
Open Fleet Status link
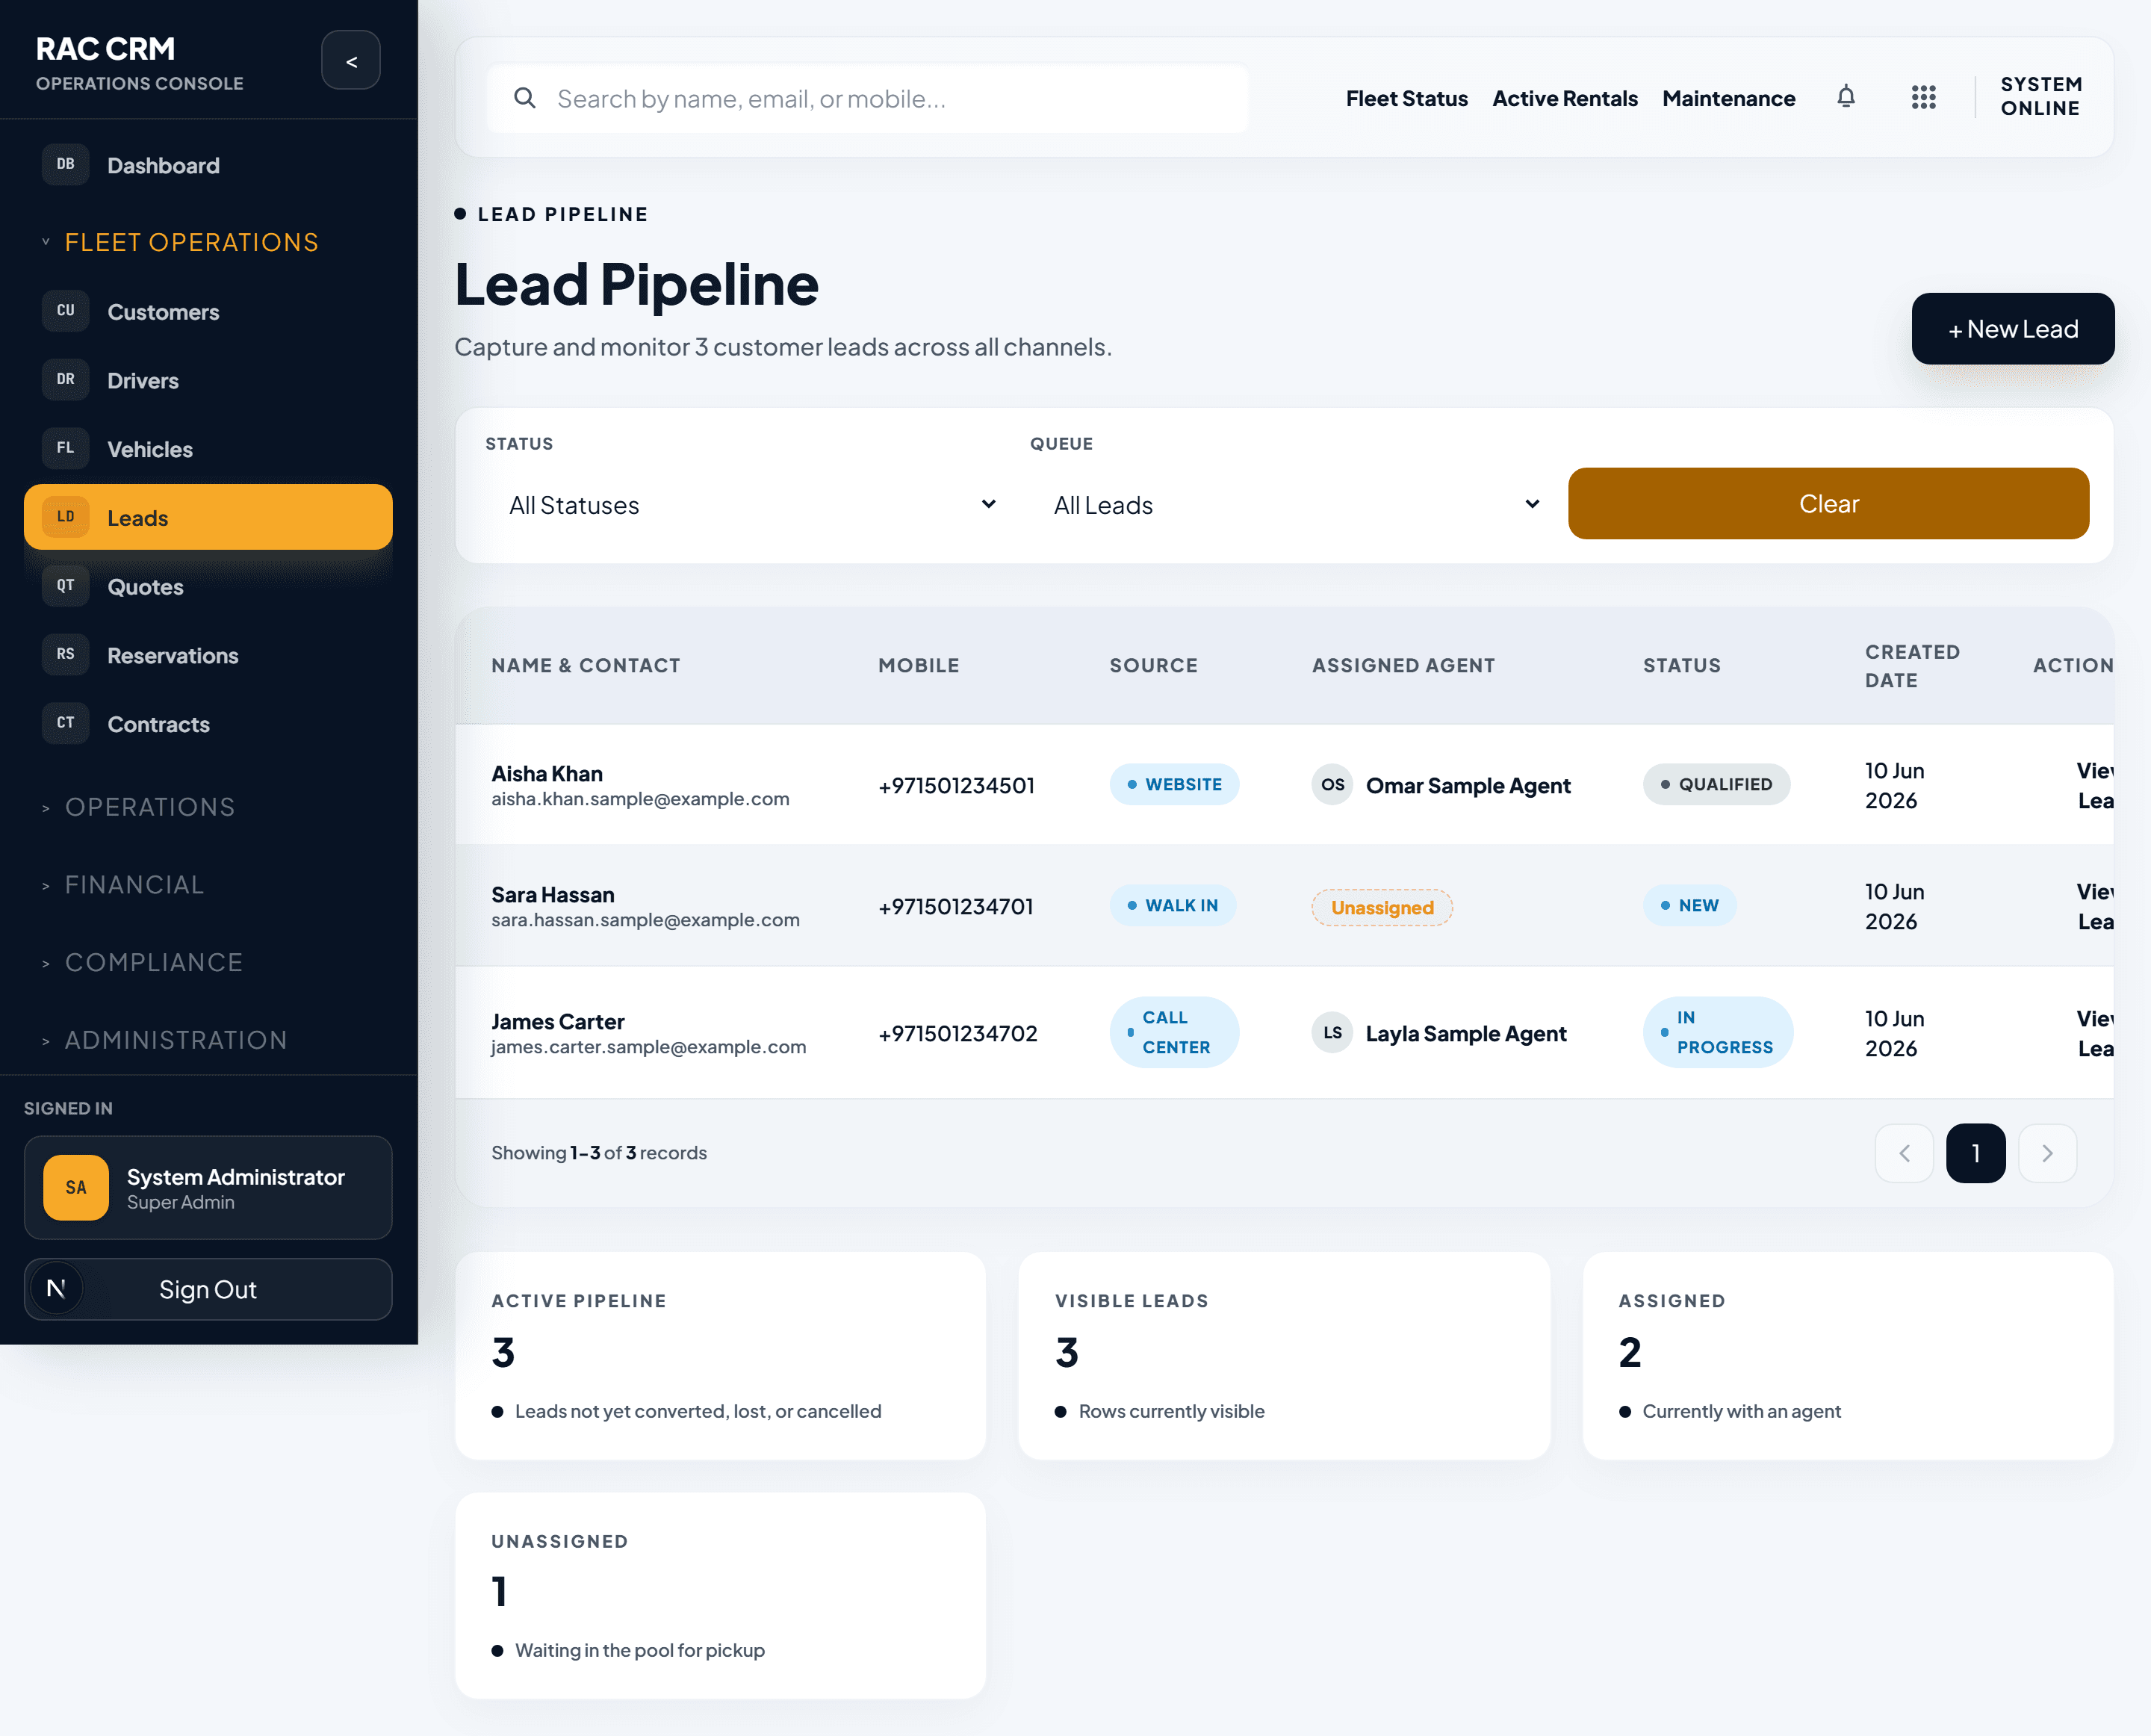point(1406,98)
